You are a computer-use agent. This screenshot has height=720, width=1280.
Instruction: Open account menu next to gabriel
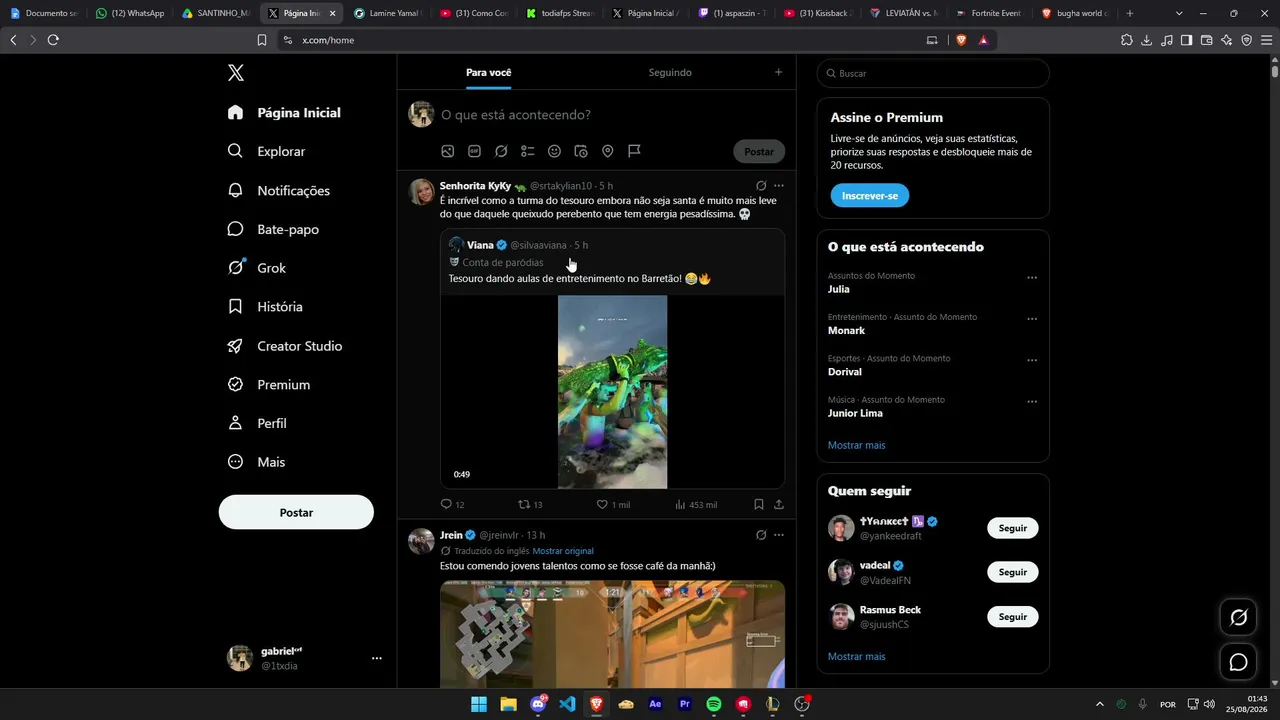pos(377,658)
